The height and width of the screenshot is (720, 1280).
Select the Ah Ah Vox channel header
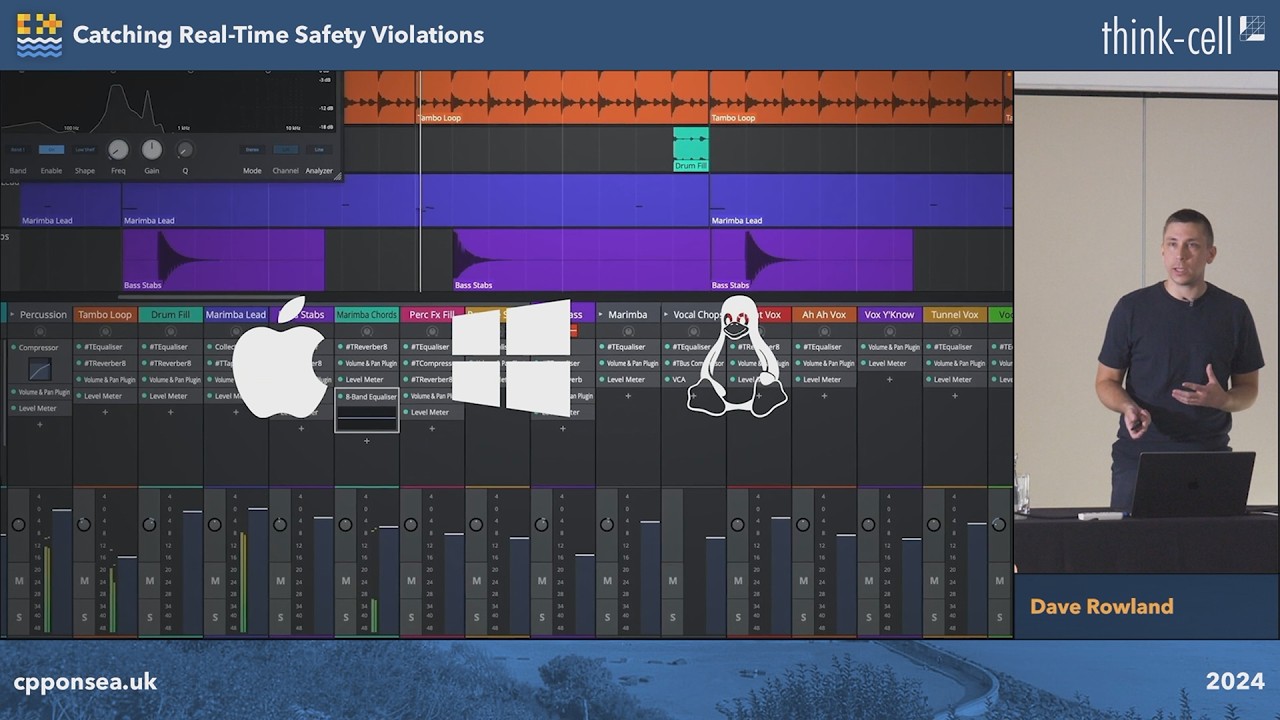point(824,314)
